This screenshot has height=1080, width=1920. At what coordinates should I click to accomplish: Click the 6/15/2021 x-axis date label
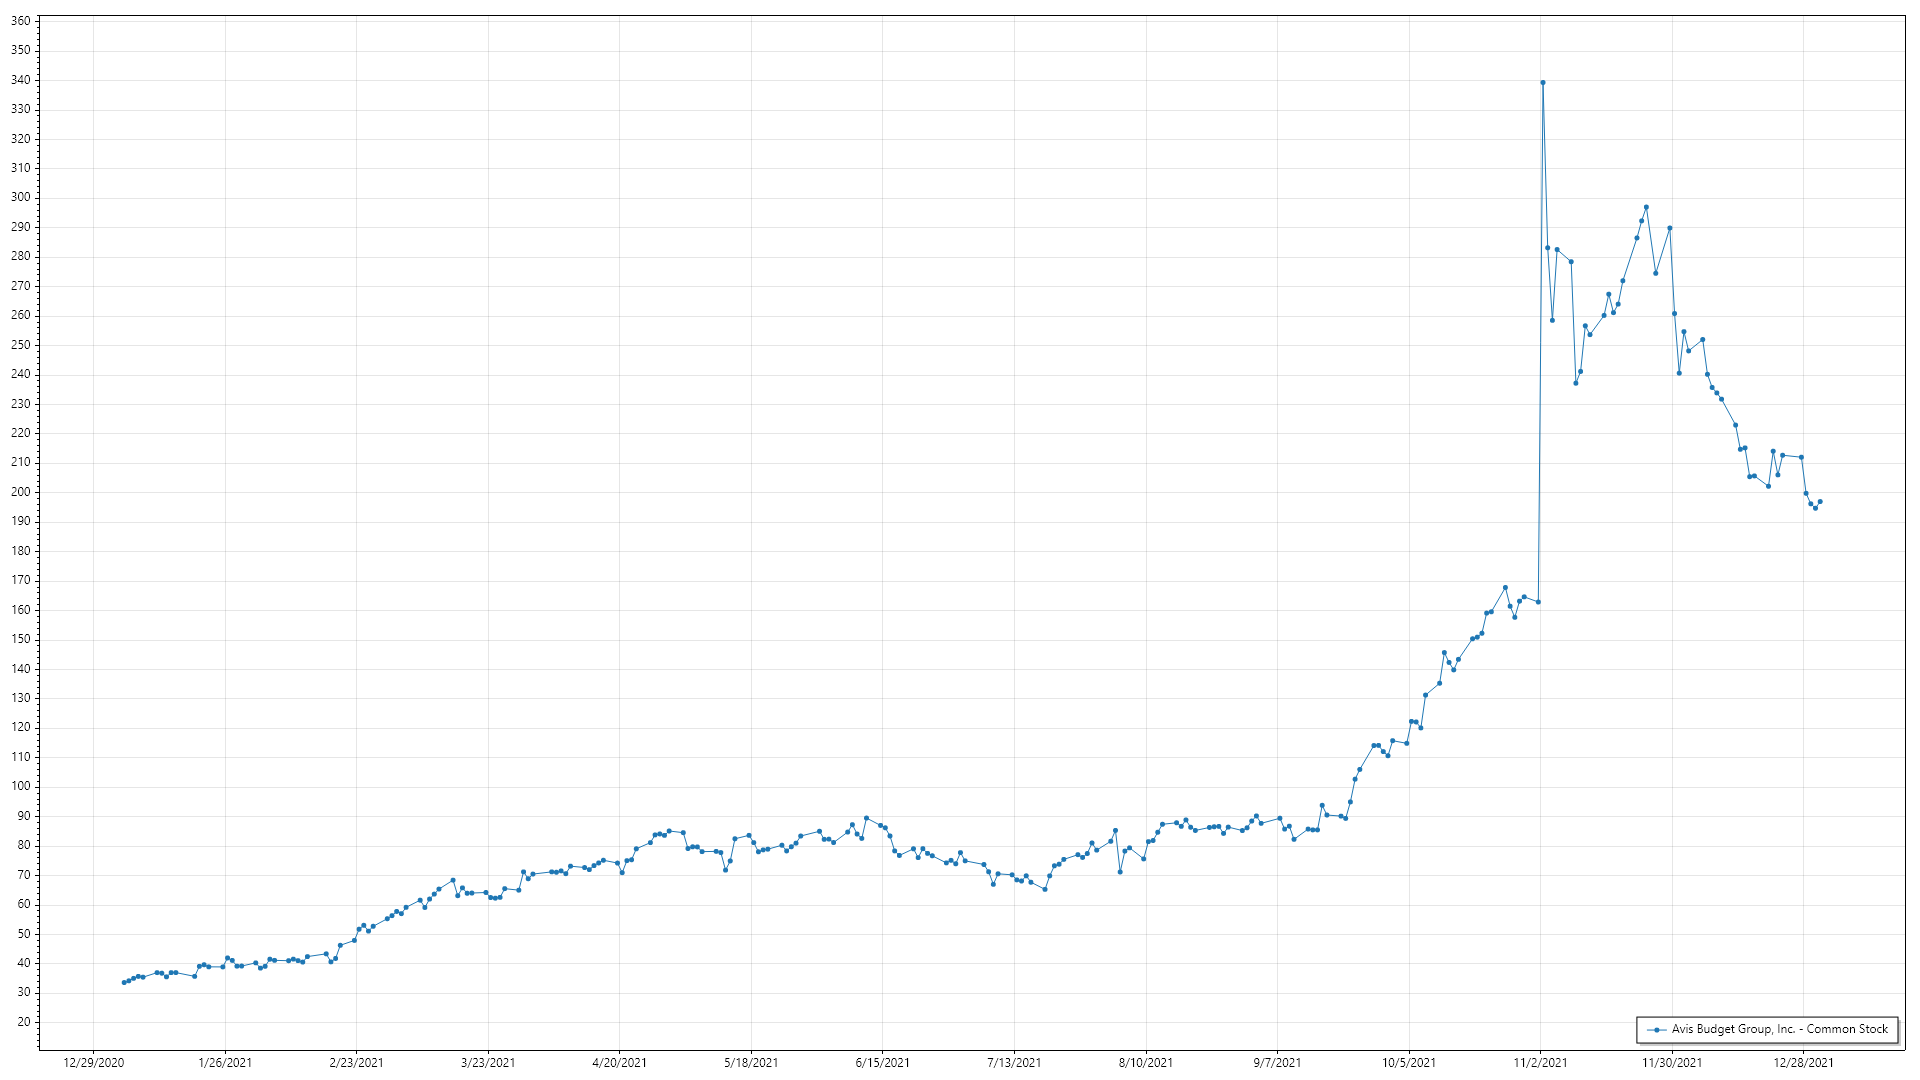pos(882,1062)
